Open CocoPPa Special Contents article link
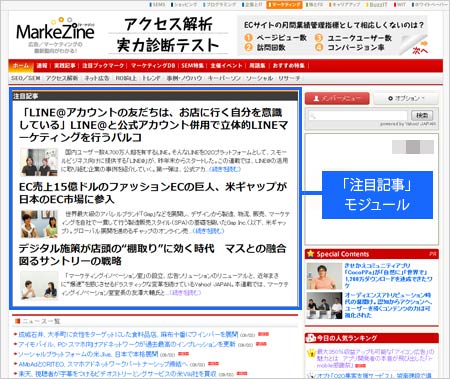This screenshot has width=450, height=379. [388, 275]
